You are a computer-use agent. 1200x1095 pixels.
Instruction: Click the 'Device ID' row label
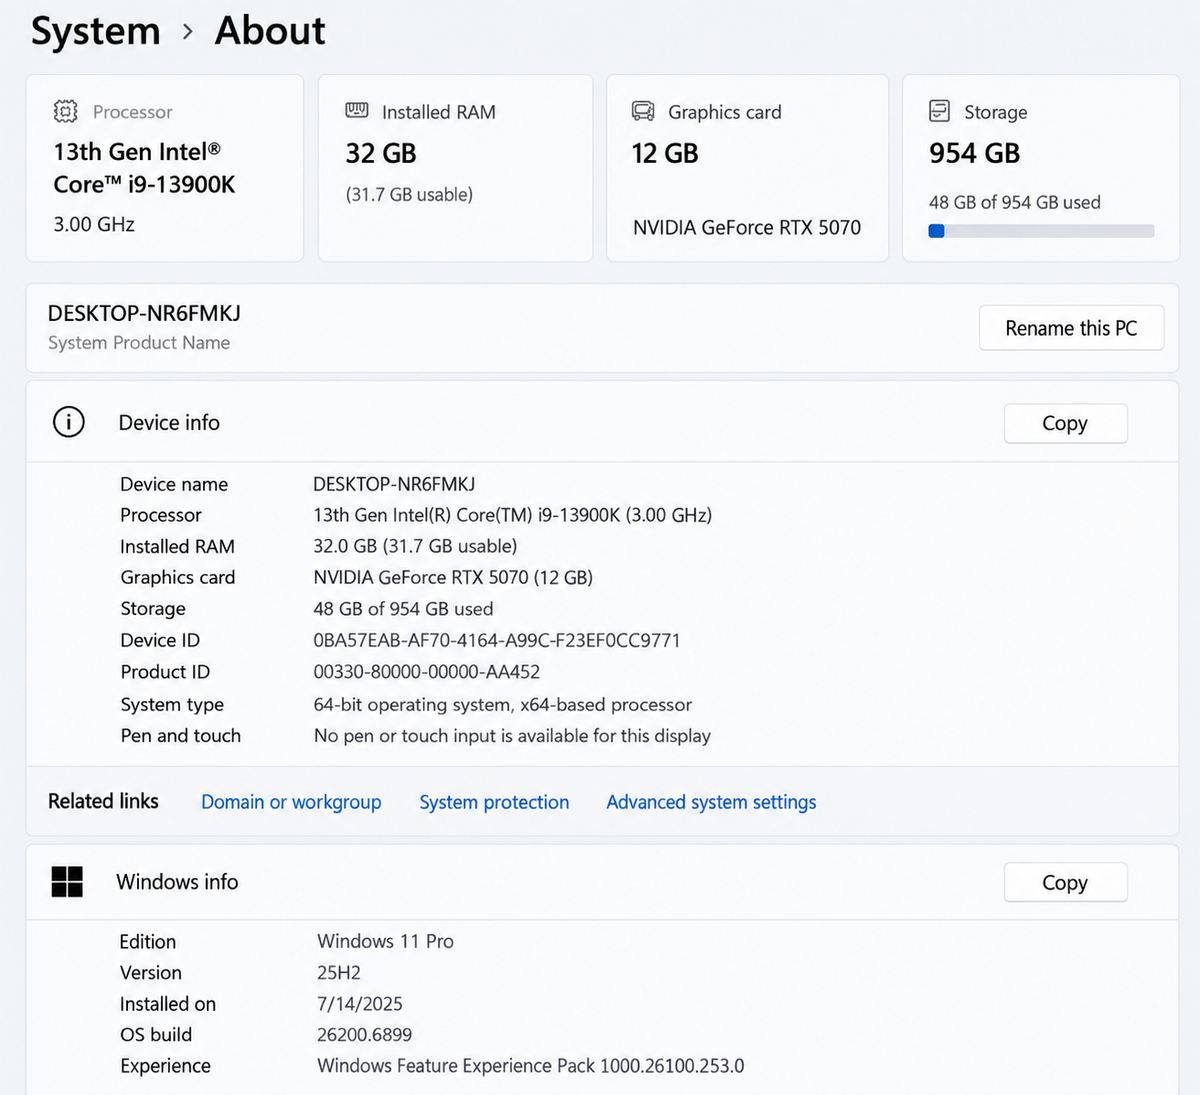coord(160,640)
